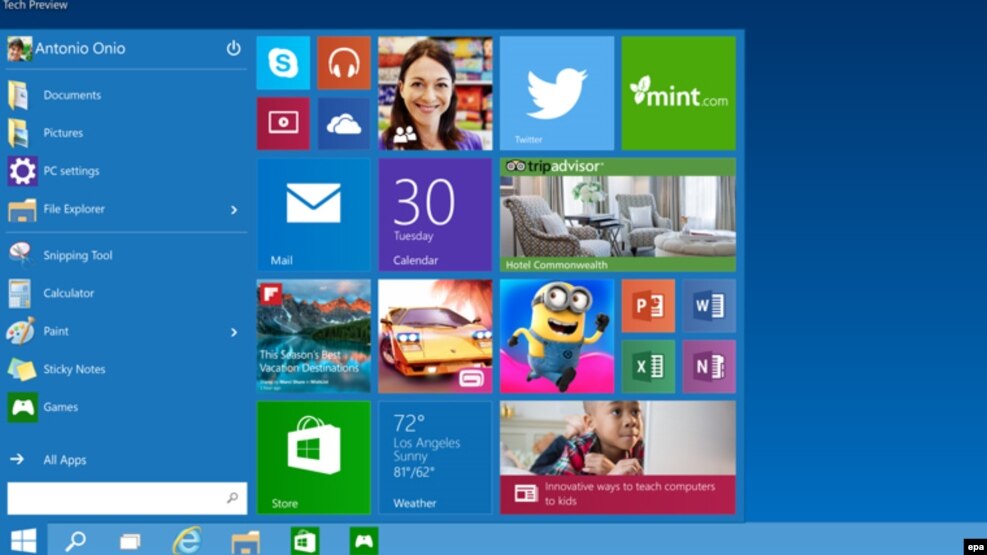Launch Internet Explorer from the taskbar
Viewport: 987px width, 555px height.
187,540
